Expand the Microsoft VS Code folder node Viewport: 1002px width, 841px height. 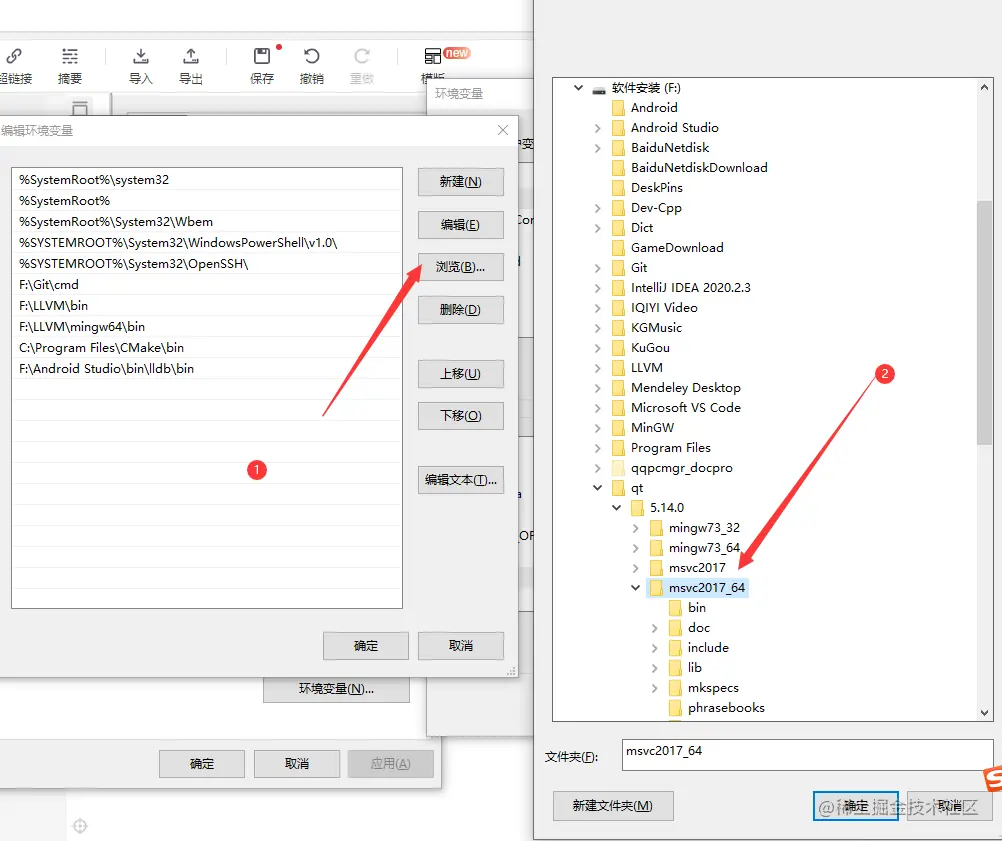pyautogui.click(x=597, y=408)
